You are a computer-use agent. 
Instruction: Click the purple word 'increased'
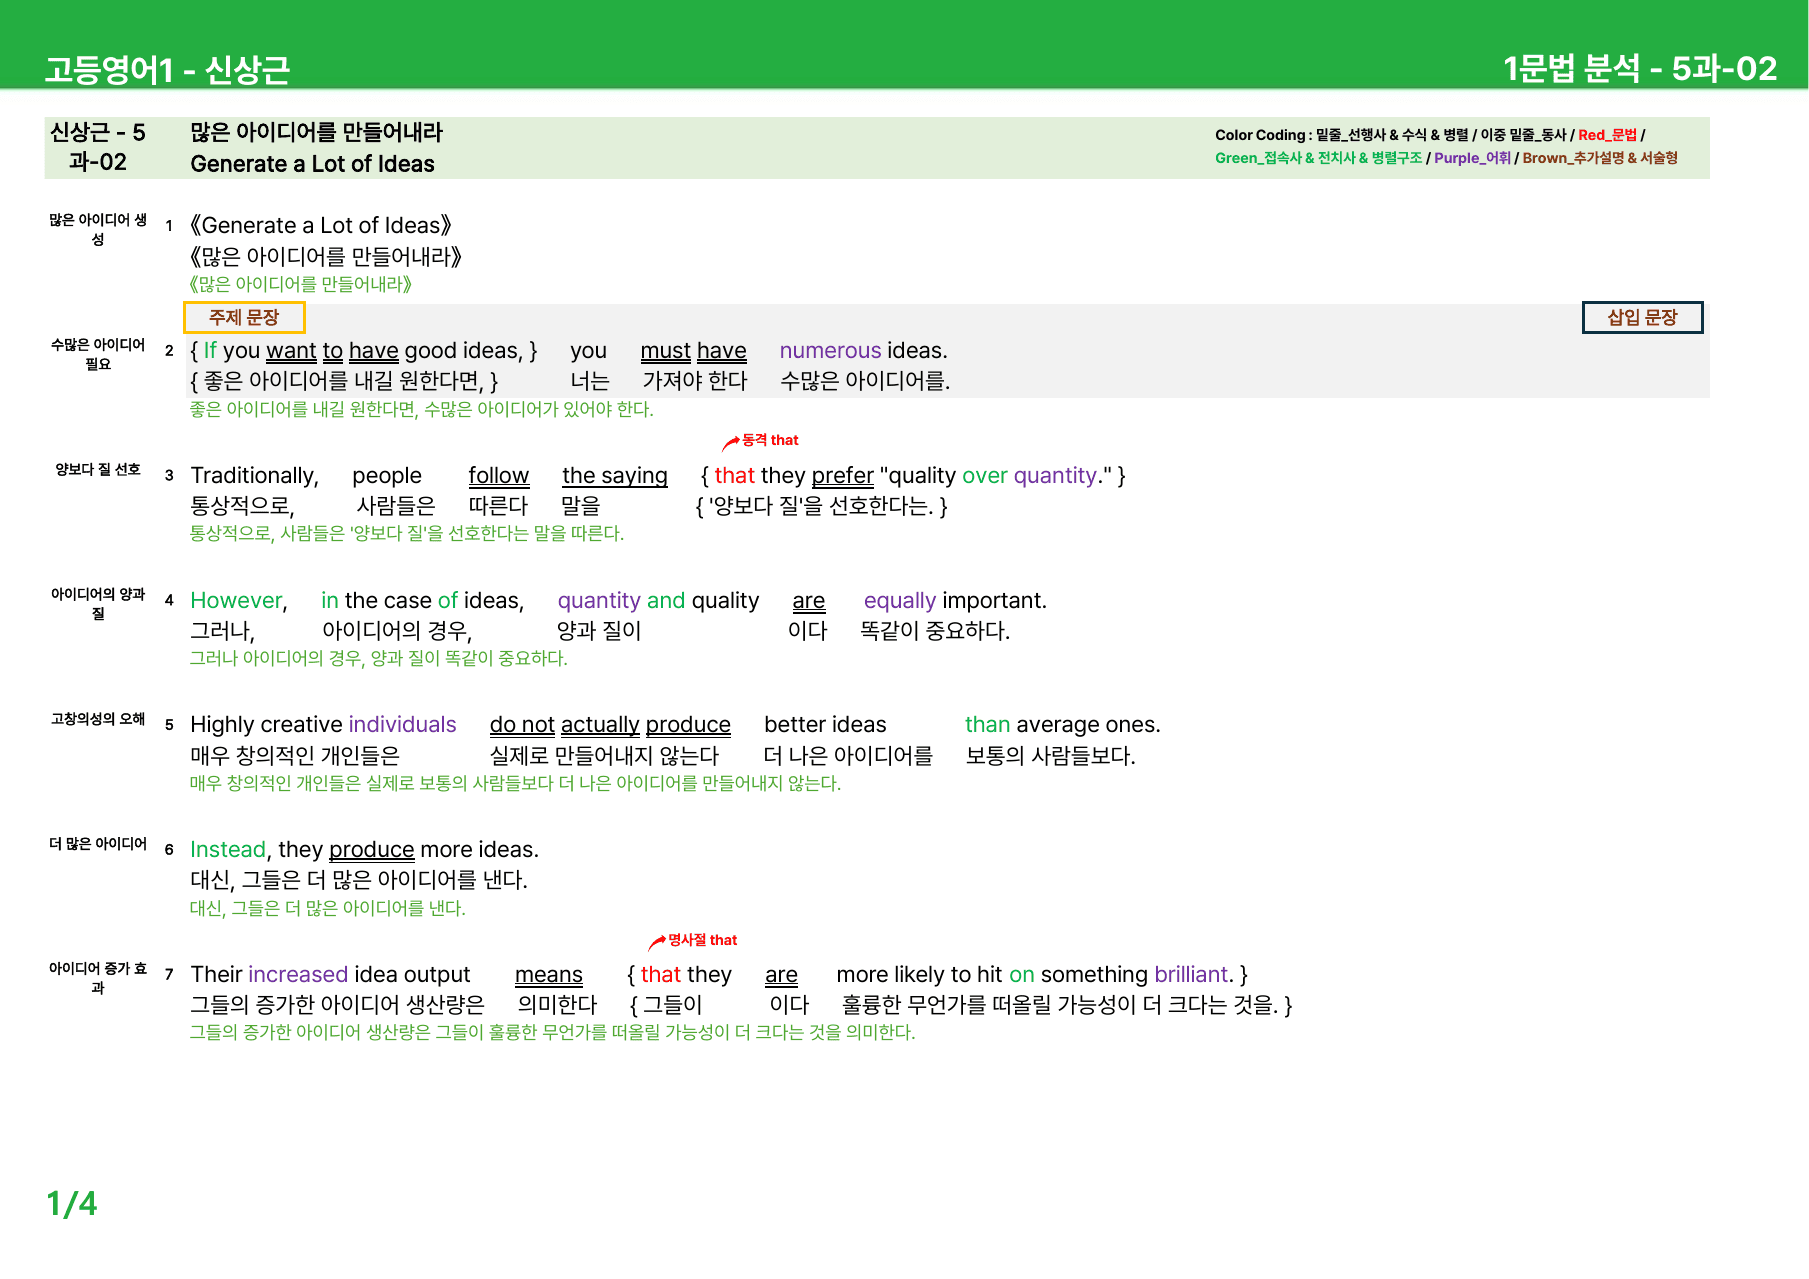click(298, 974)
